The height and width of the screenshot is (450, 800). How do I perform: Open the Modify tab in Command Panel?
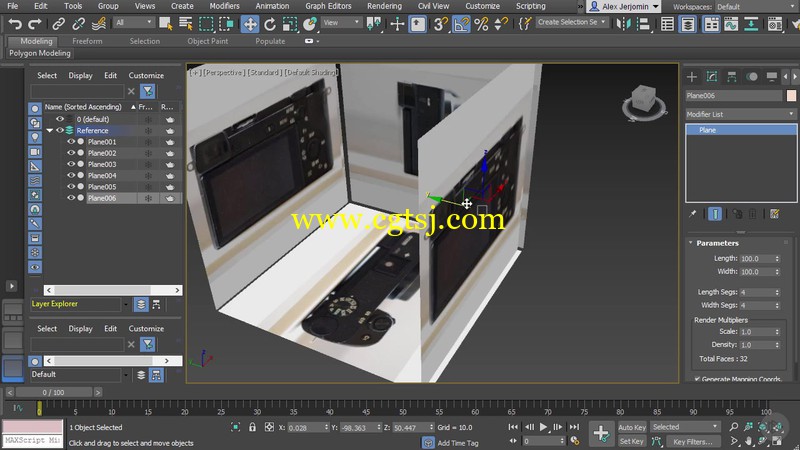[712, 77]
